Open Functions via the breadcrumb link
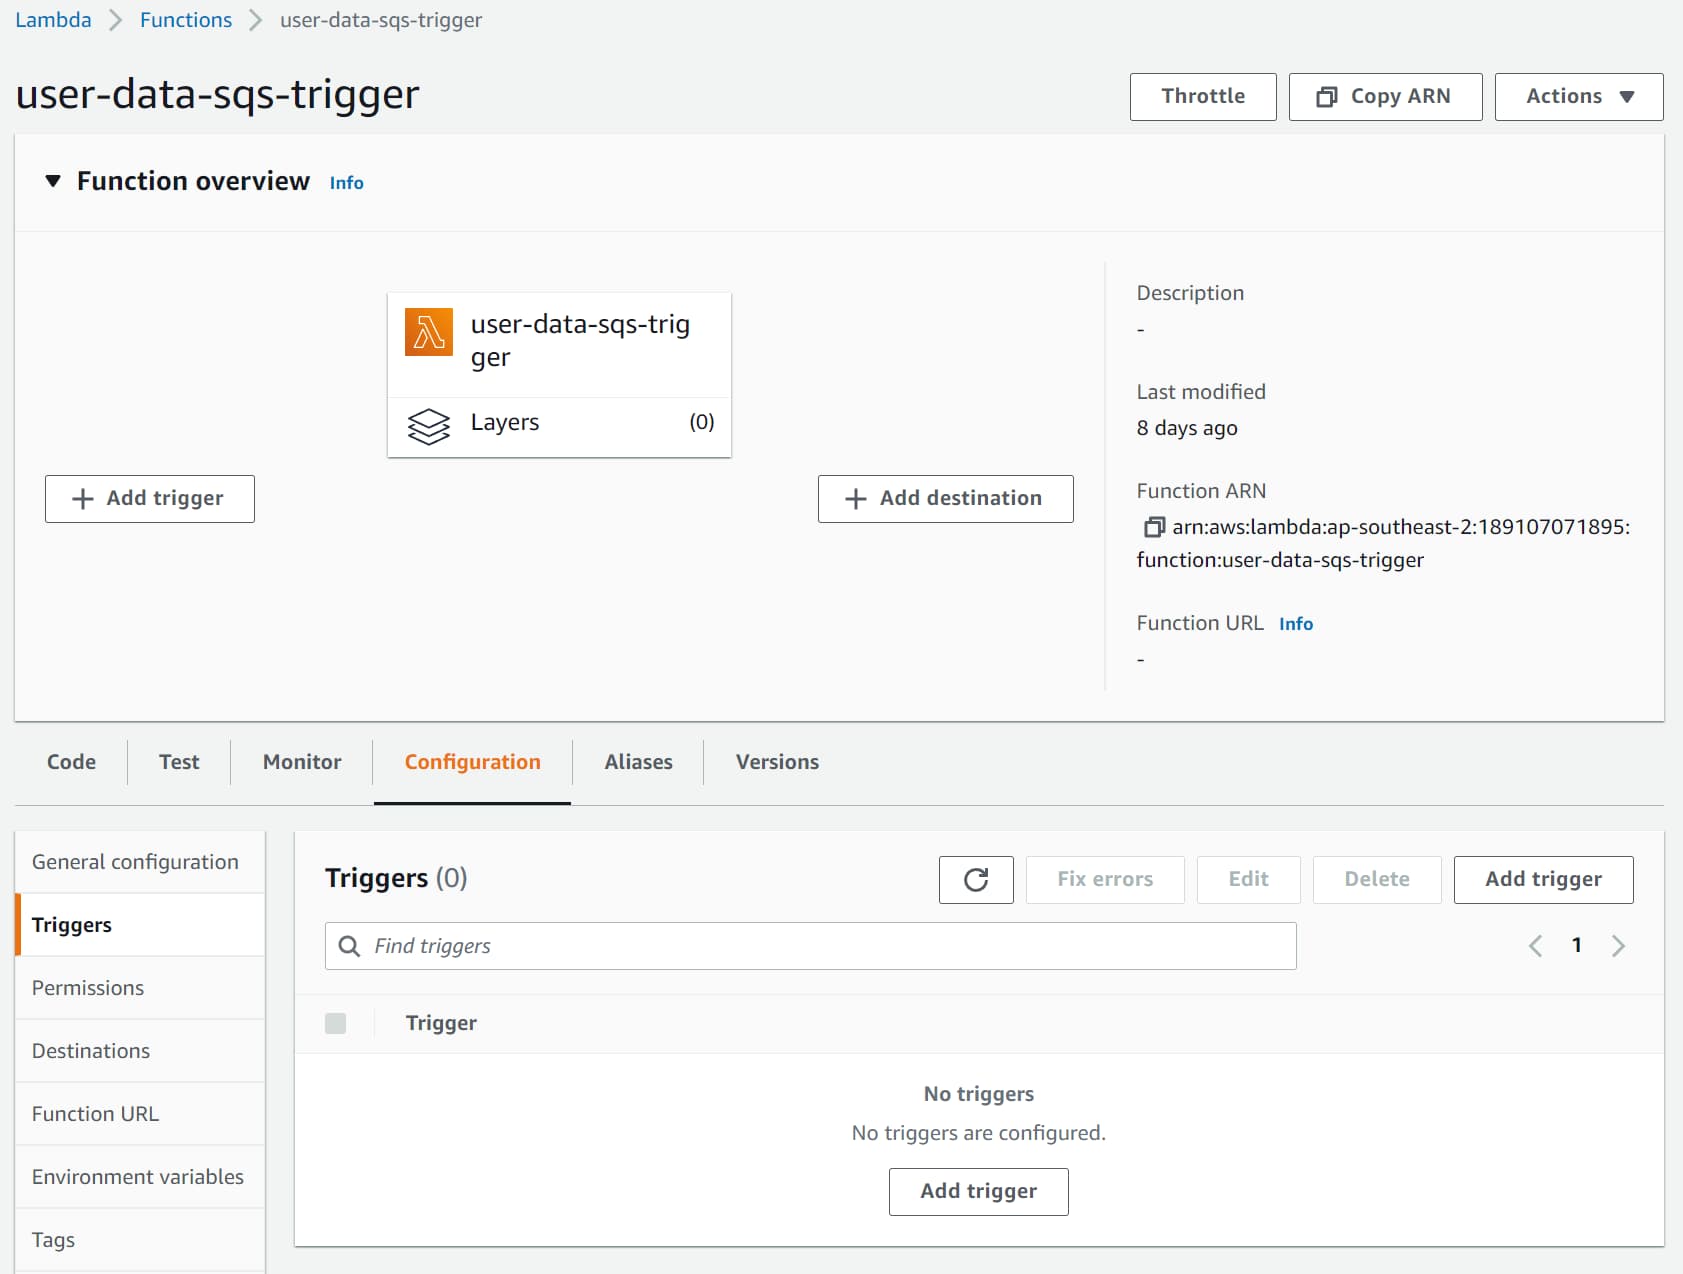Image resolution: width=1683 pixels, height=1274 pixels. tap(185, 19)
